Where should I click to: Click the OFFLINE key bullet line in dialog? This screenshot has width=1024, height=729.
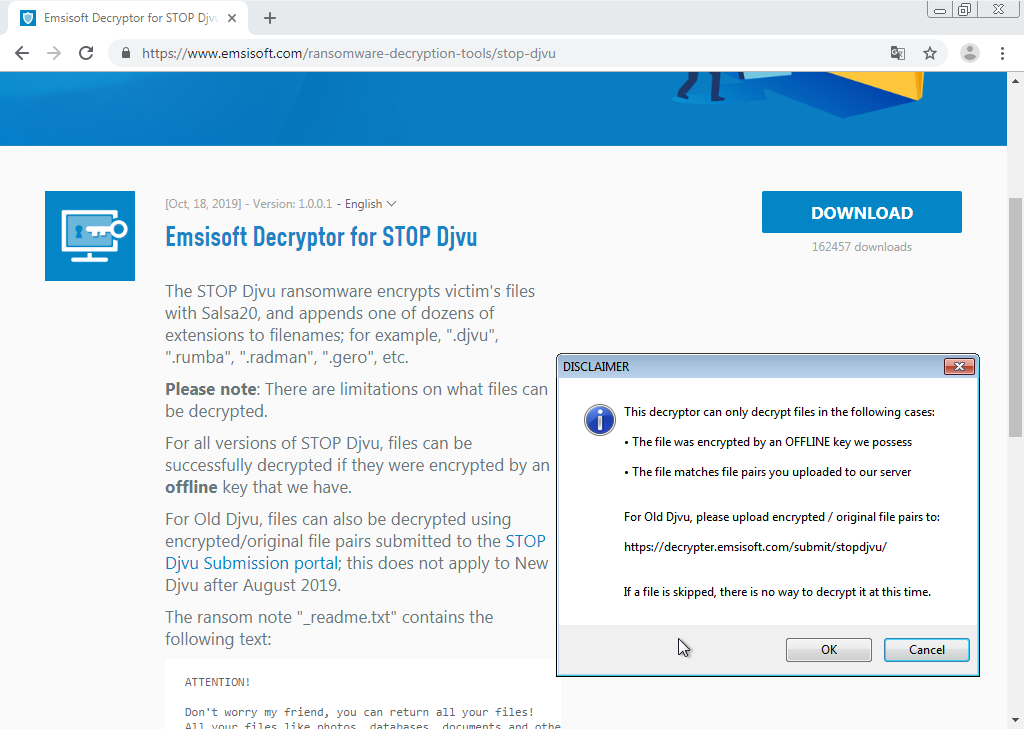[768, 442]
